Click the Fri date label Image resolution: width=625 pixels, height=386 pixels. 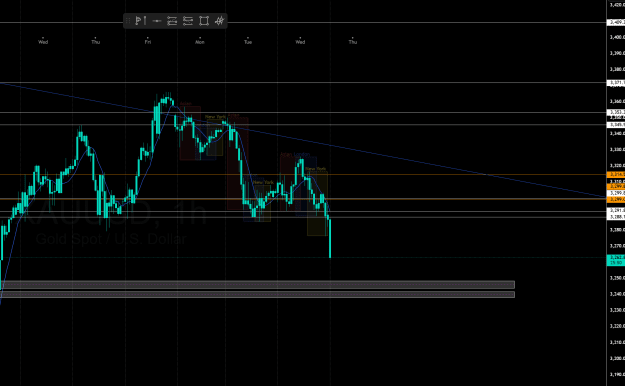147,42
